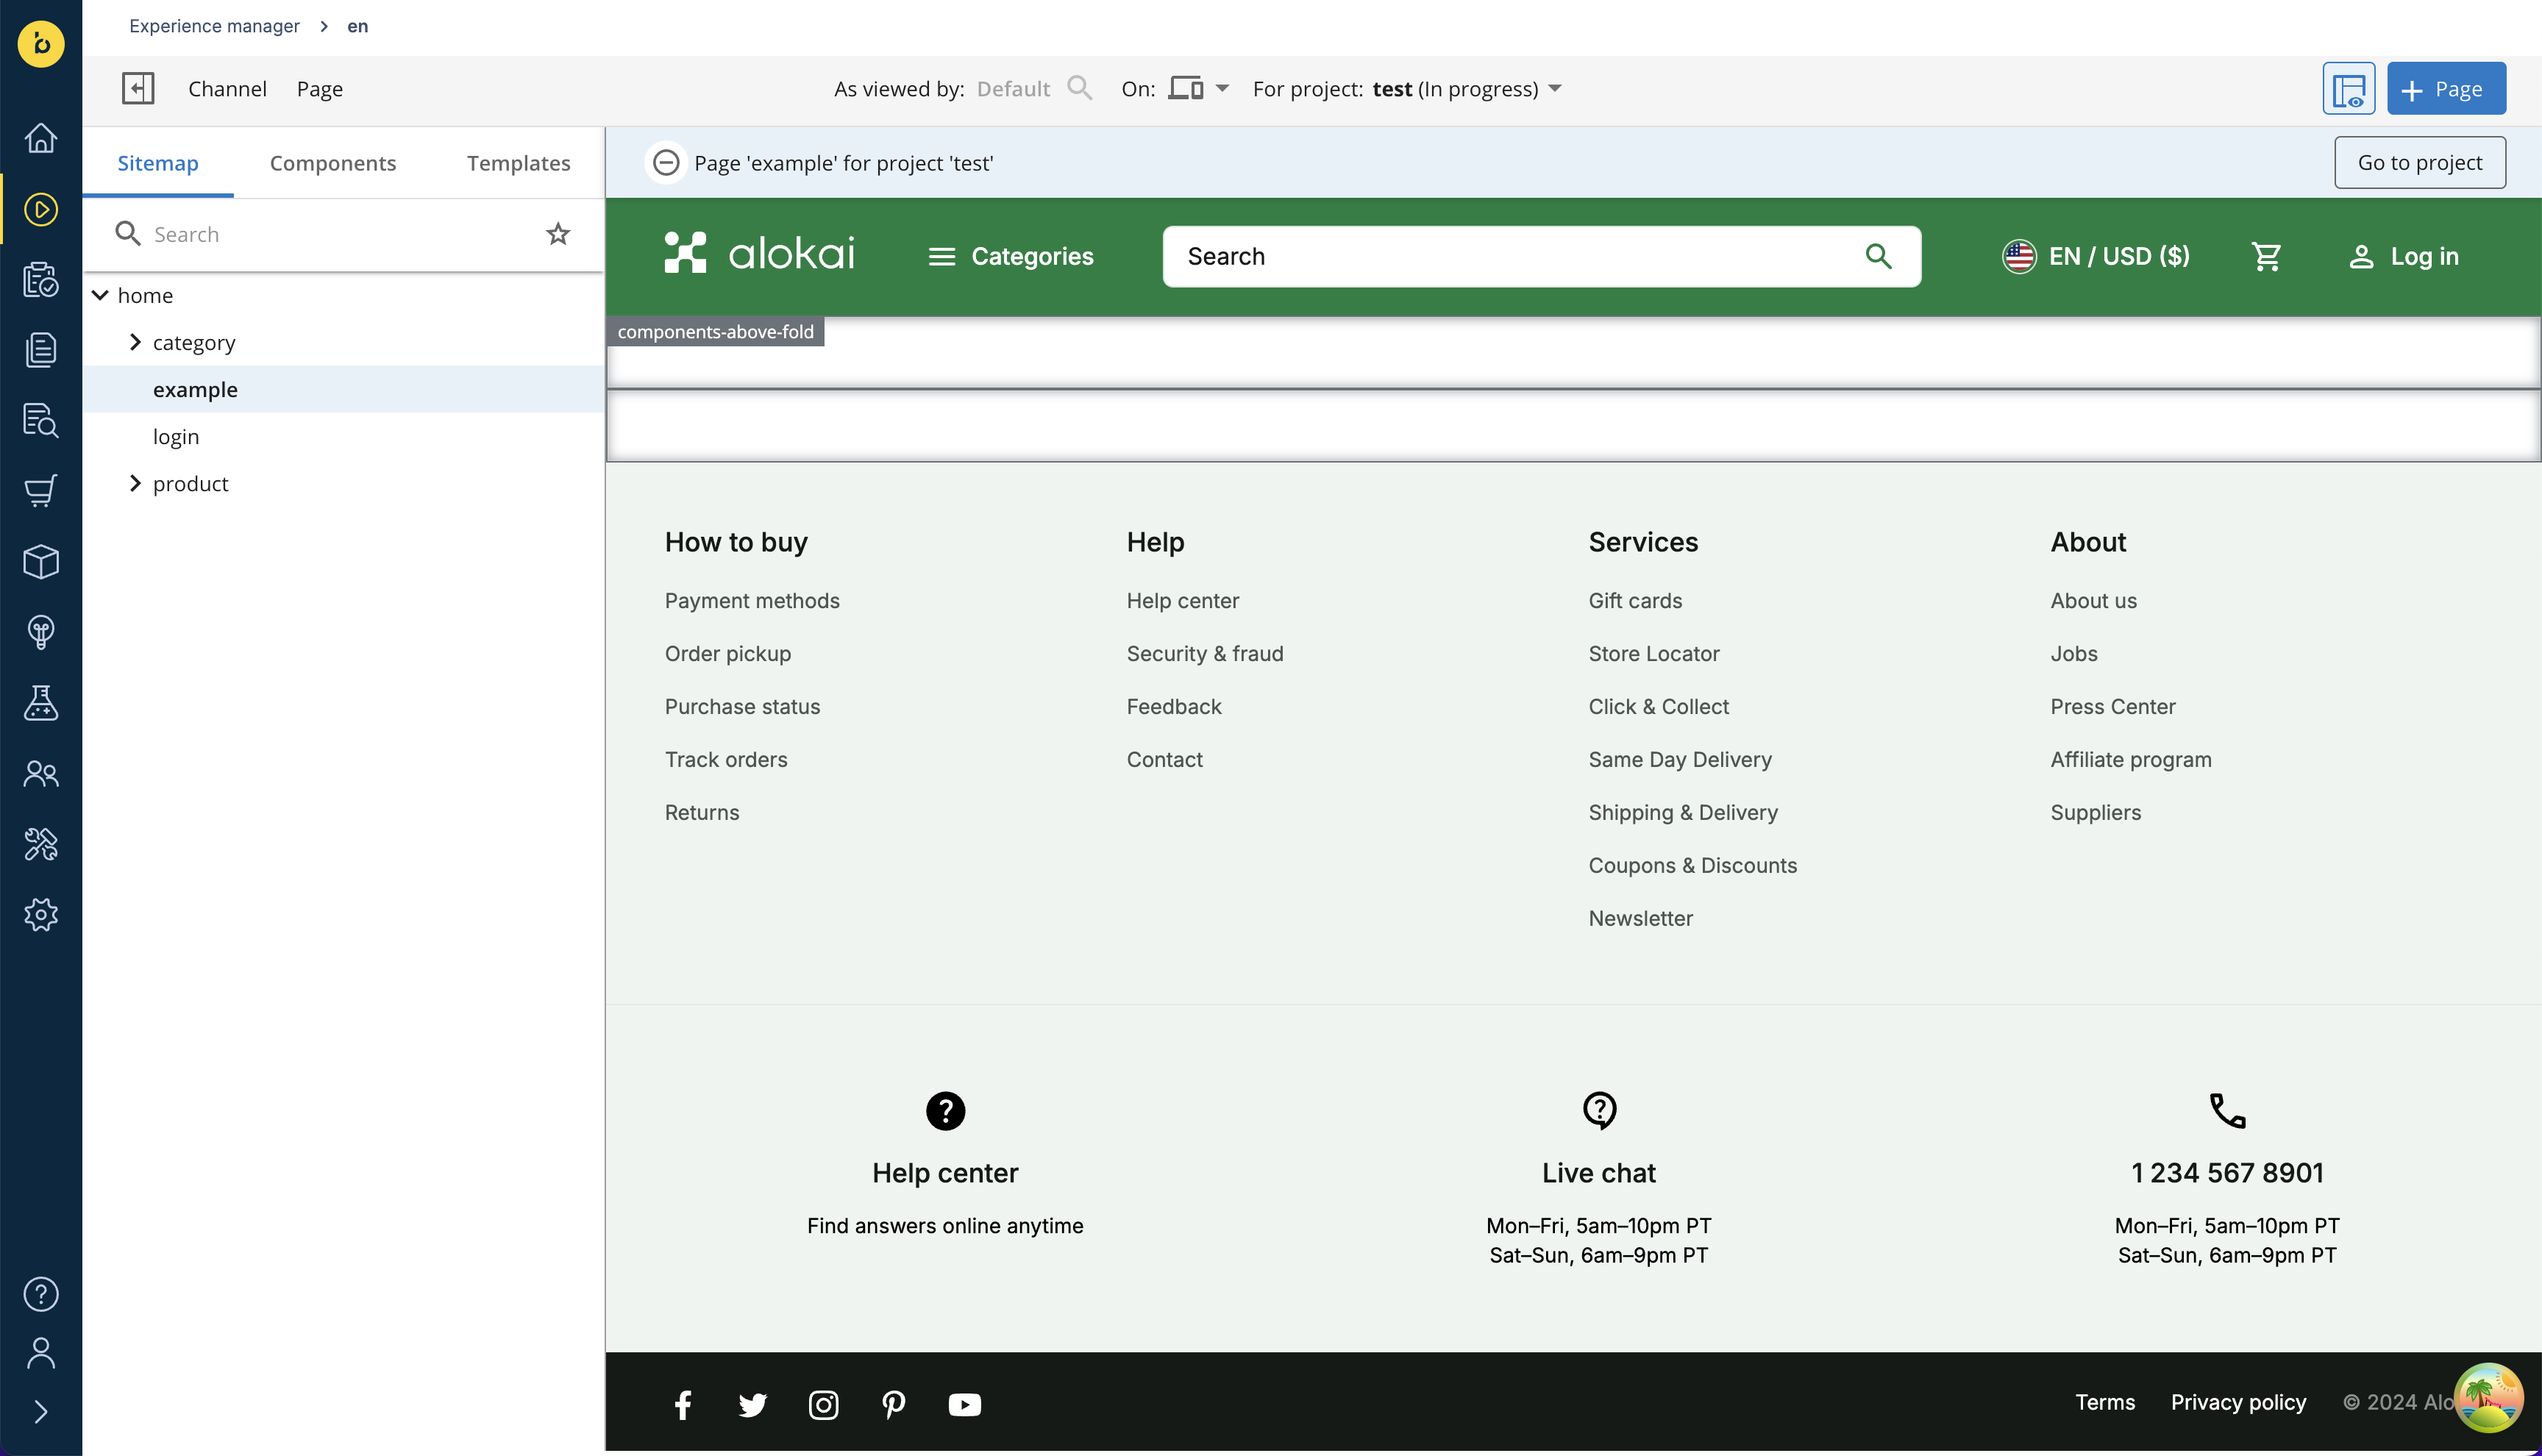The image size is (2542, 1456).
Task: Click the alokai logo
Action: pos(759,253)
